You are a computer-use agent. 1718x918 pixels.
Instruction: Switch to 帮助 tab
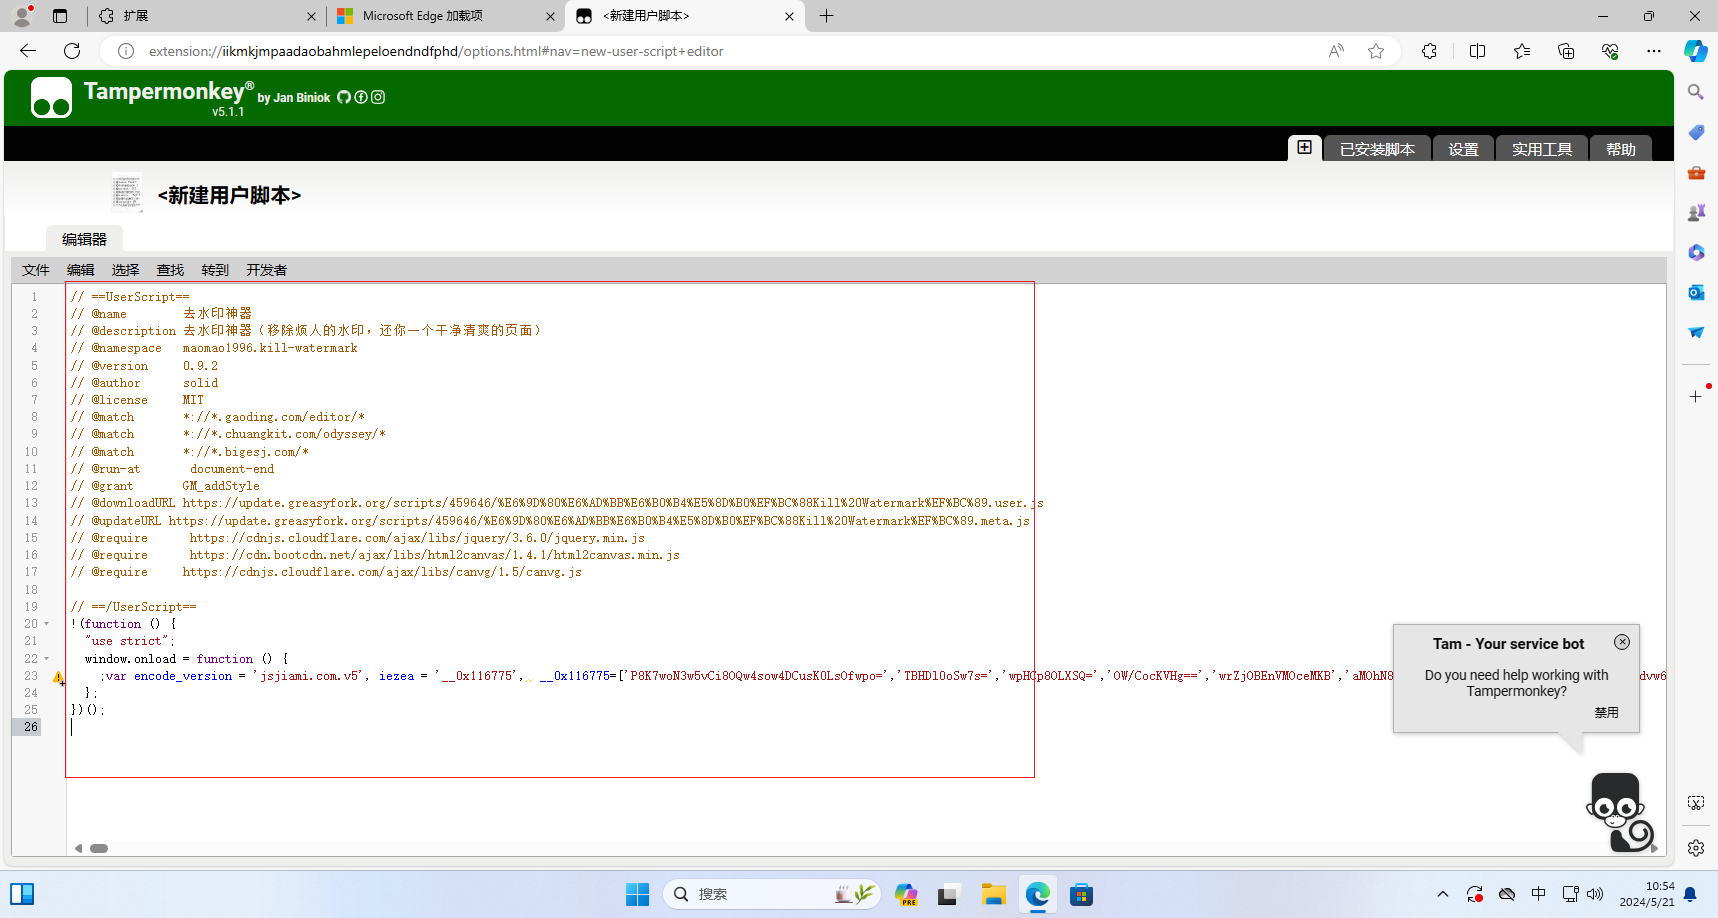point(1621,148)
